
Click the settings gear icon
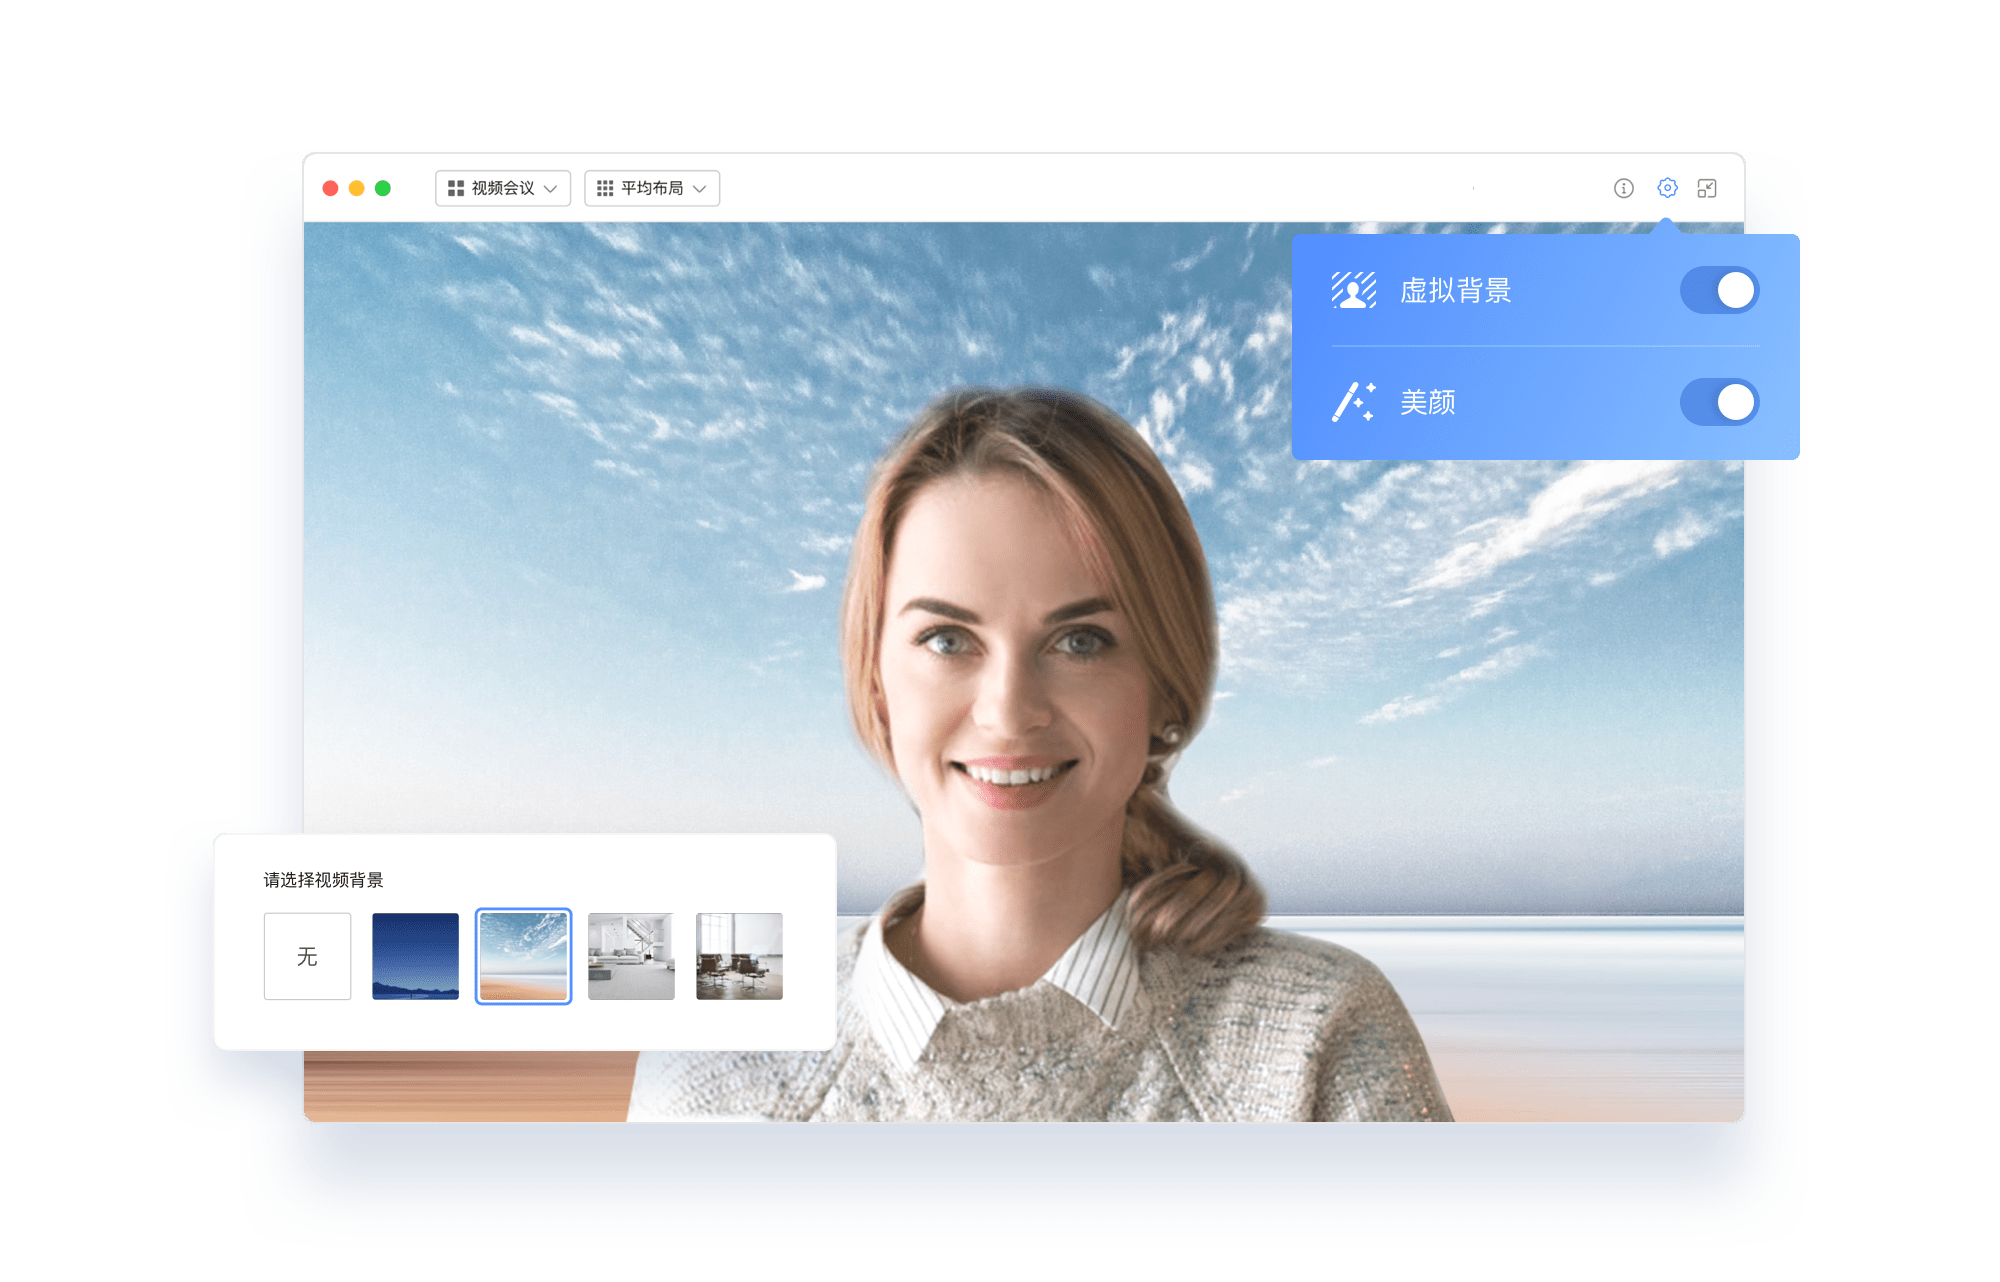(1667, 188)
